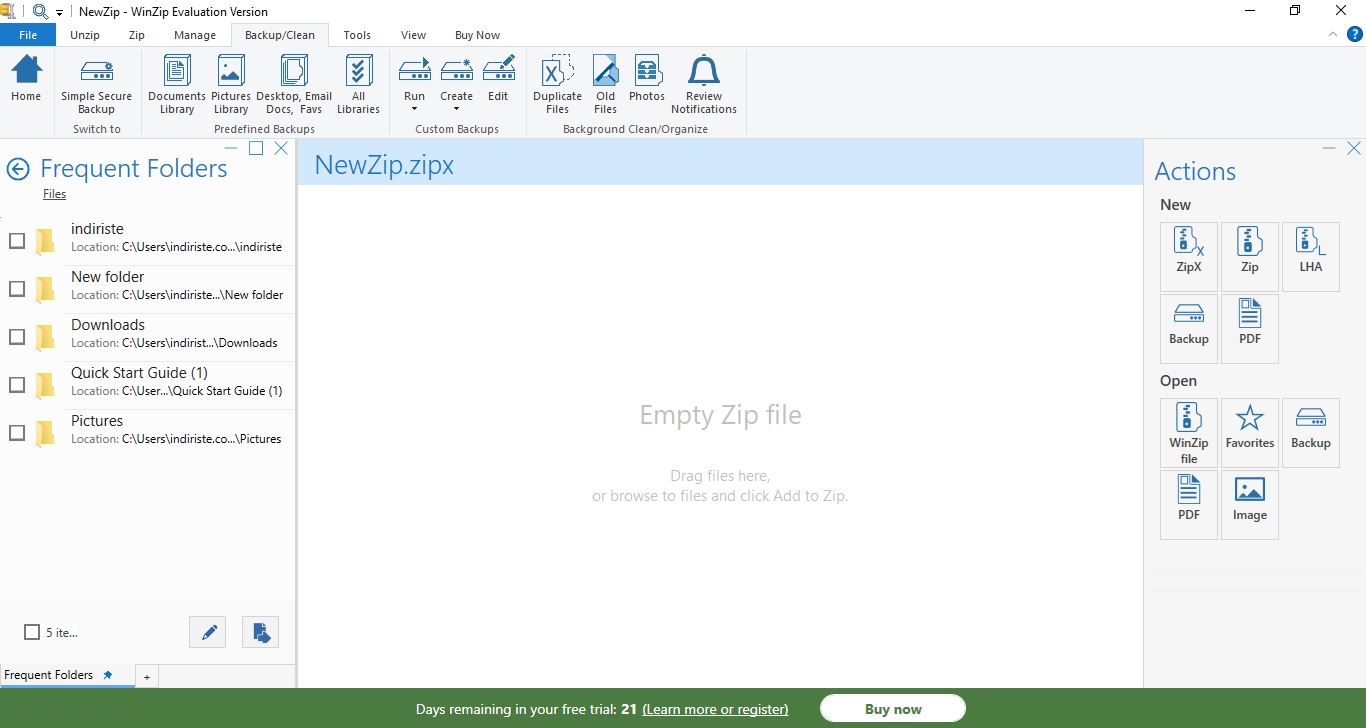Create new LHA archive
This screenshot has height=728, width=1366.
pos(1311,257)
